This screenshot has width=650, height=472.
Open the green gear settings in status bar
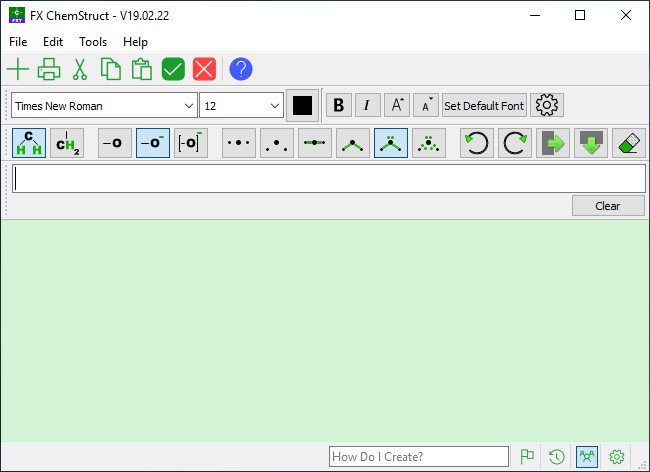coord(617,457)
